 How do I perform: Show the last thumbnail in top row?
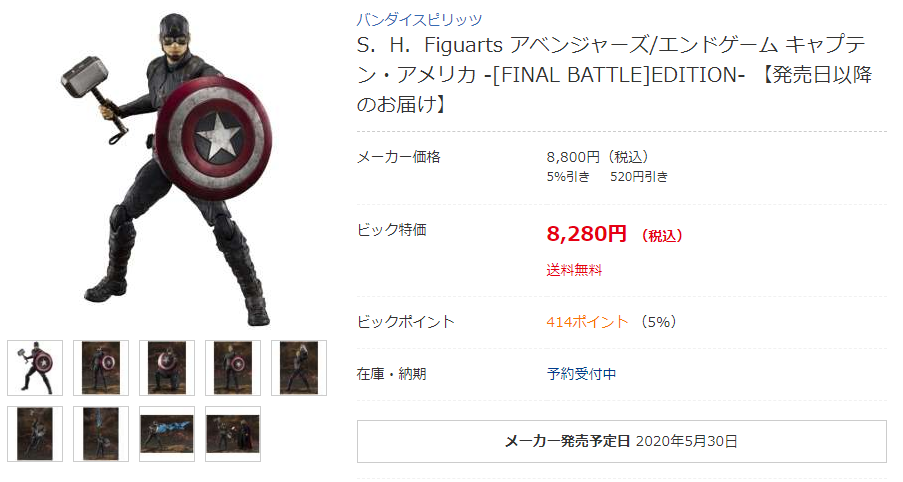(x=299, y=367)
